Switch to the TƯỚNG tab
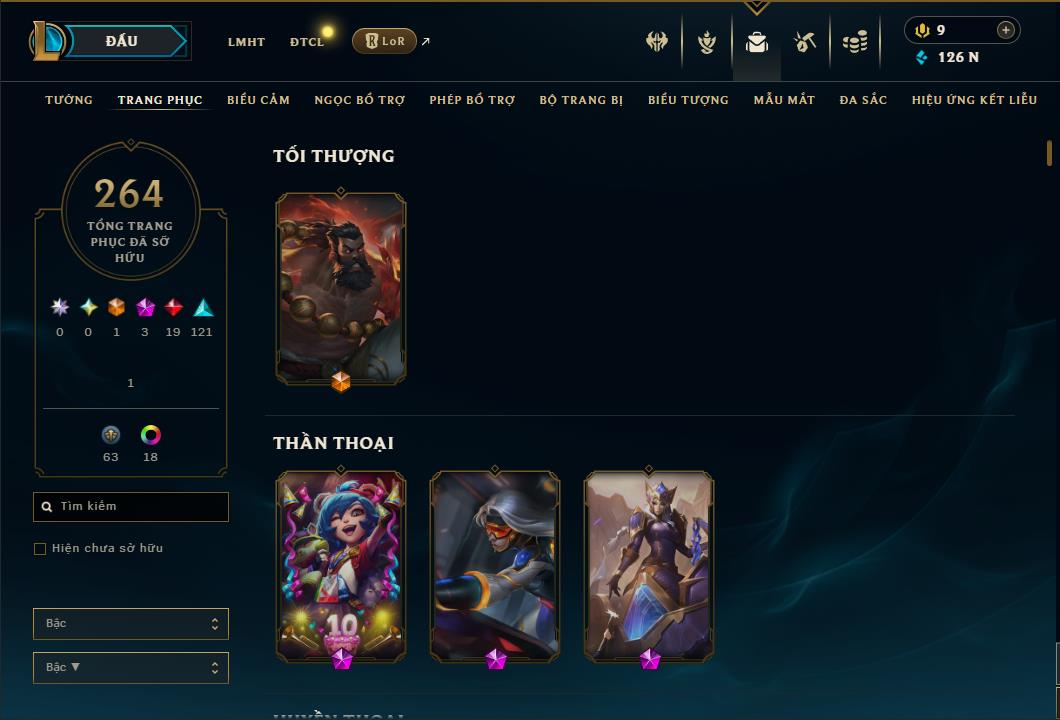 click(69, 100)
